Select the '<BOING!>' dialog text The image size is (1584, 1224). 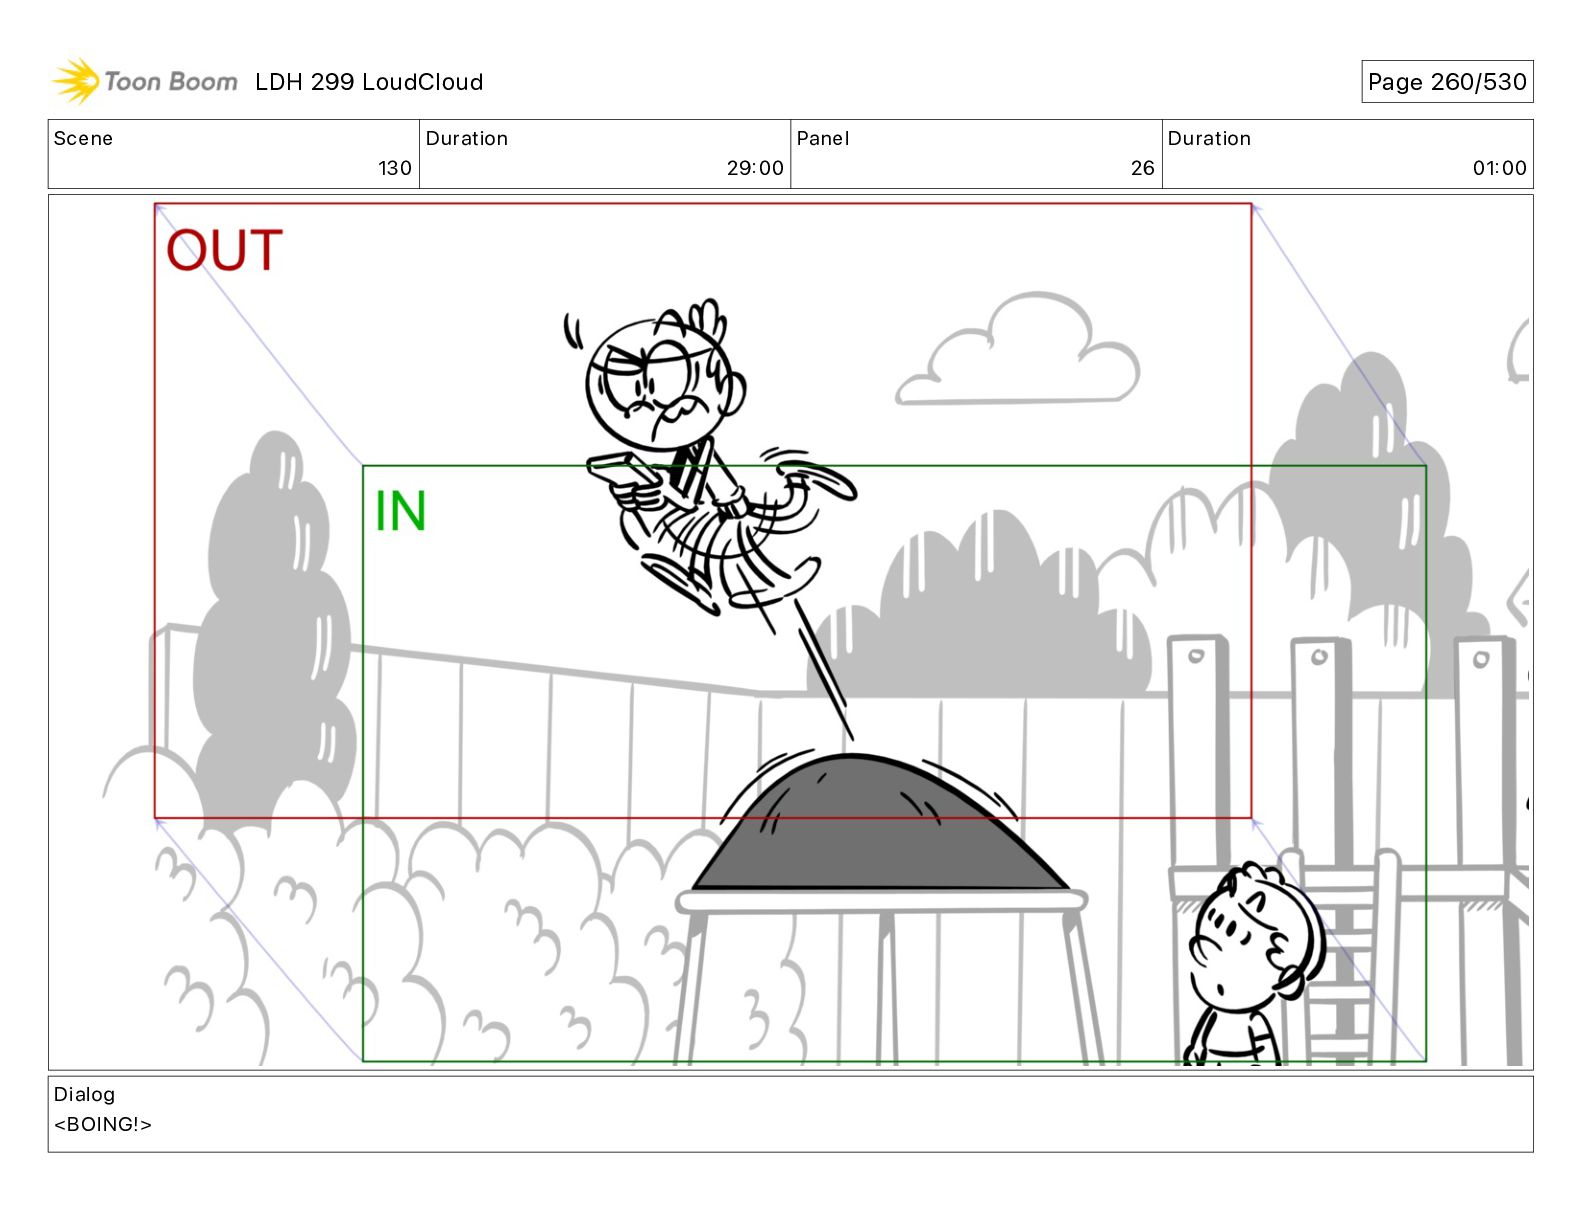click(x=103, y=1124)
